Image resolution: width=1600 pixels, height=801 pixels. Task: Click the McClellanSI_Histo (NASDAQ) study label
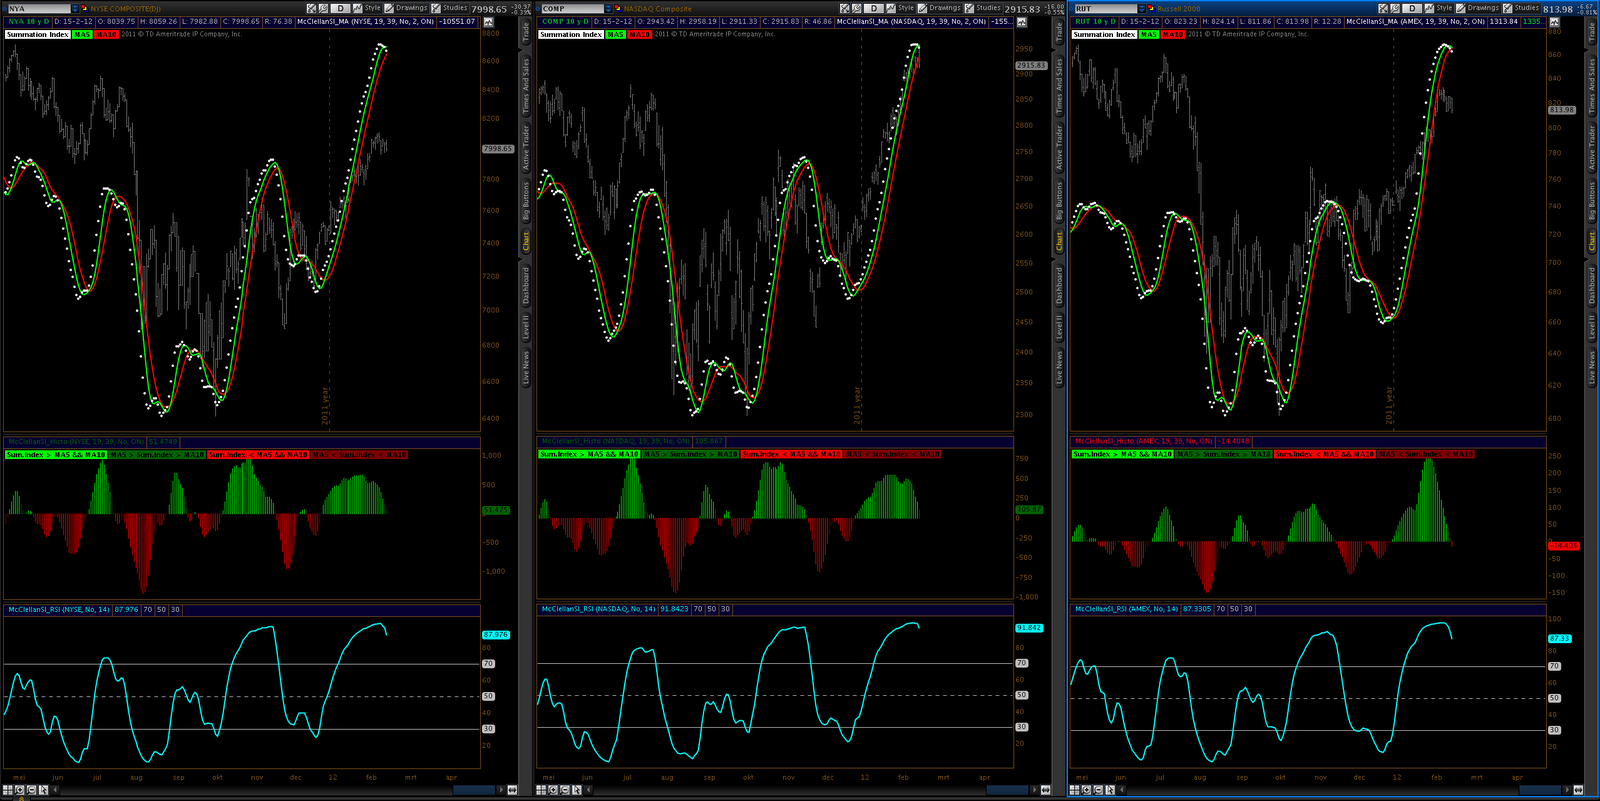tap(630, 441)
